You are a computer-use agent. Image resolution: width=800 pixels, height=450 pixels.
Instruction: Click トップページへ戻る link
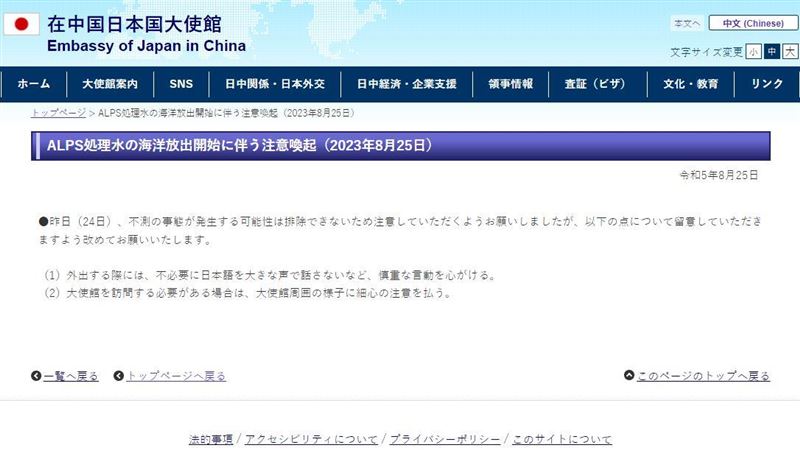click(x=176, y=376)
